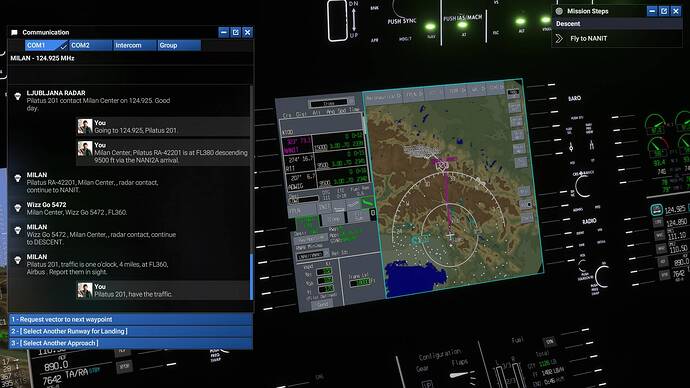Click the magenta active waypoint row on MFD
690x388 pixels.
coord(323,145)
